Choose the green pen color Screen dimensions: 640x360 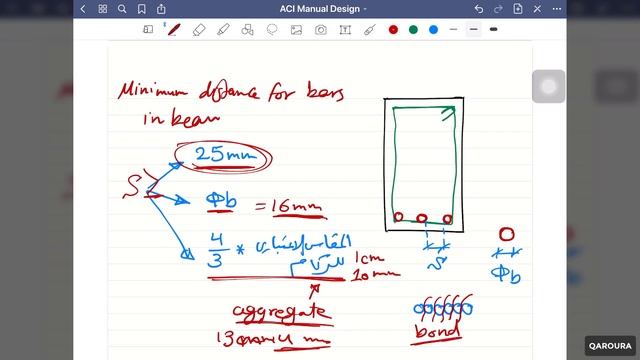413,29
